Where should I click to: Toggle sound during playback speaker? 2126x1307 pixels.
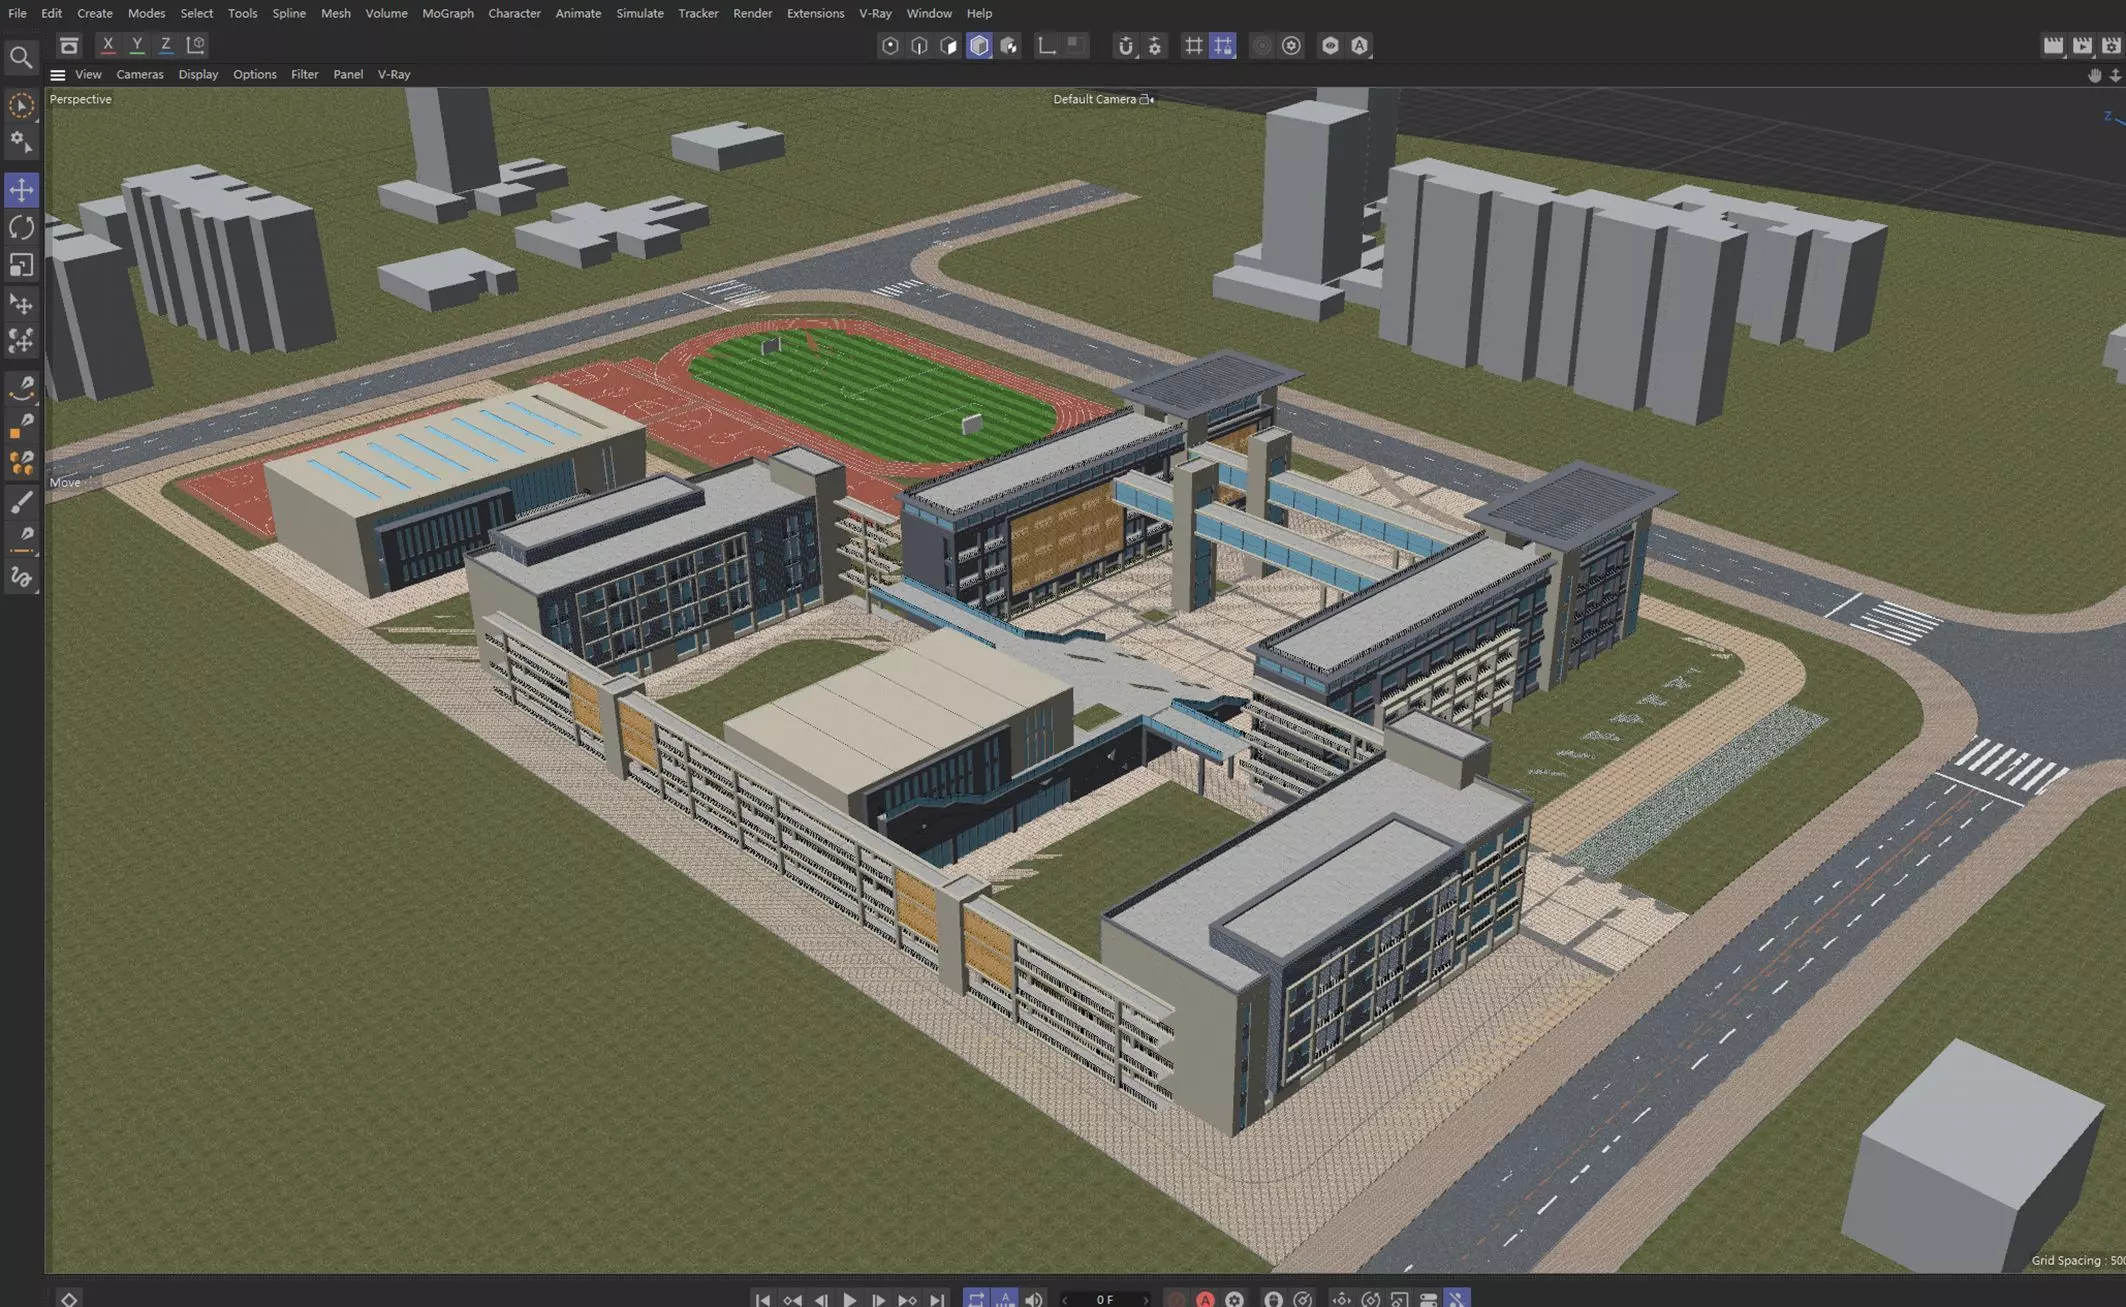coord(1034,1298)
